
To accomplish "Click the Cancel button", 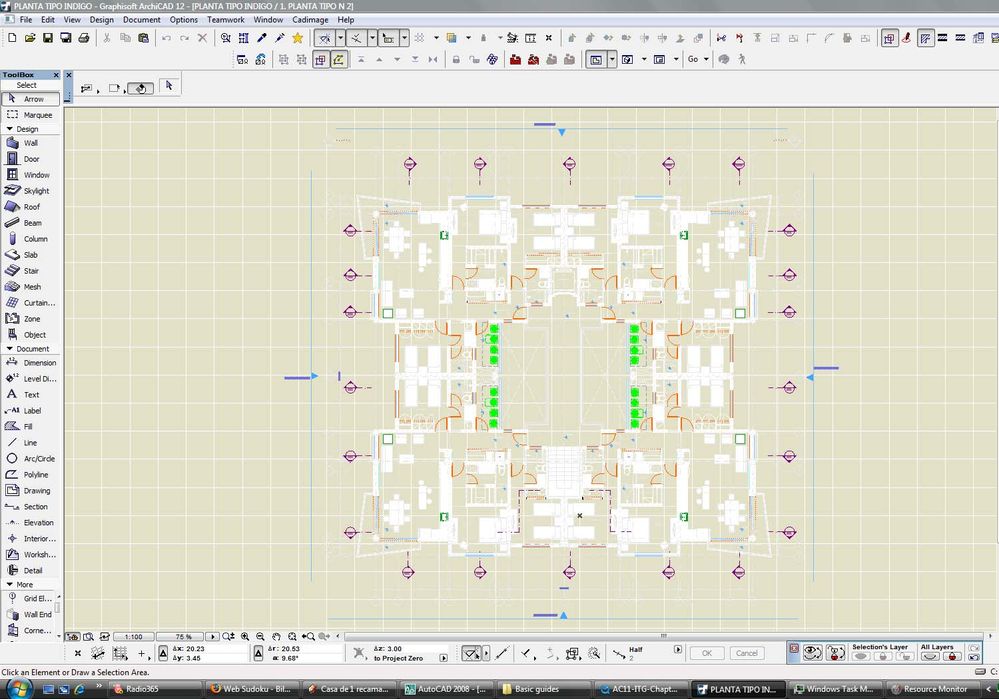I will [746, 653].
